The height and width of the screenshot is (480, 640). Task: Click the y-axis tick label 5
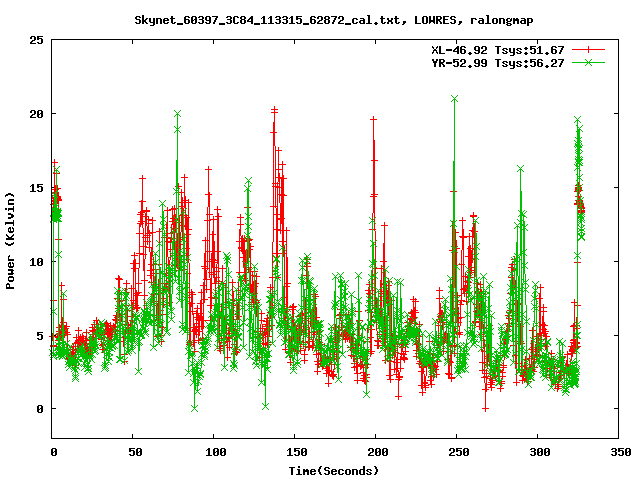40,336
